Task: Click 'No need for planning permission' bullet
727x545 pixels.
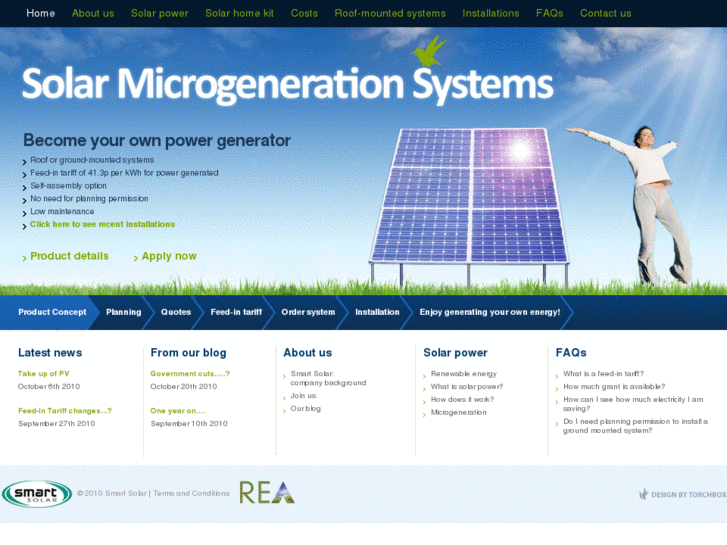Action: (89, 199)
